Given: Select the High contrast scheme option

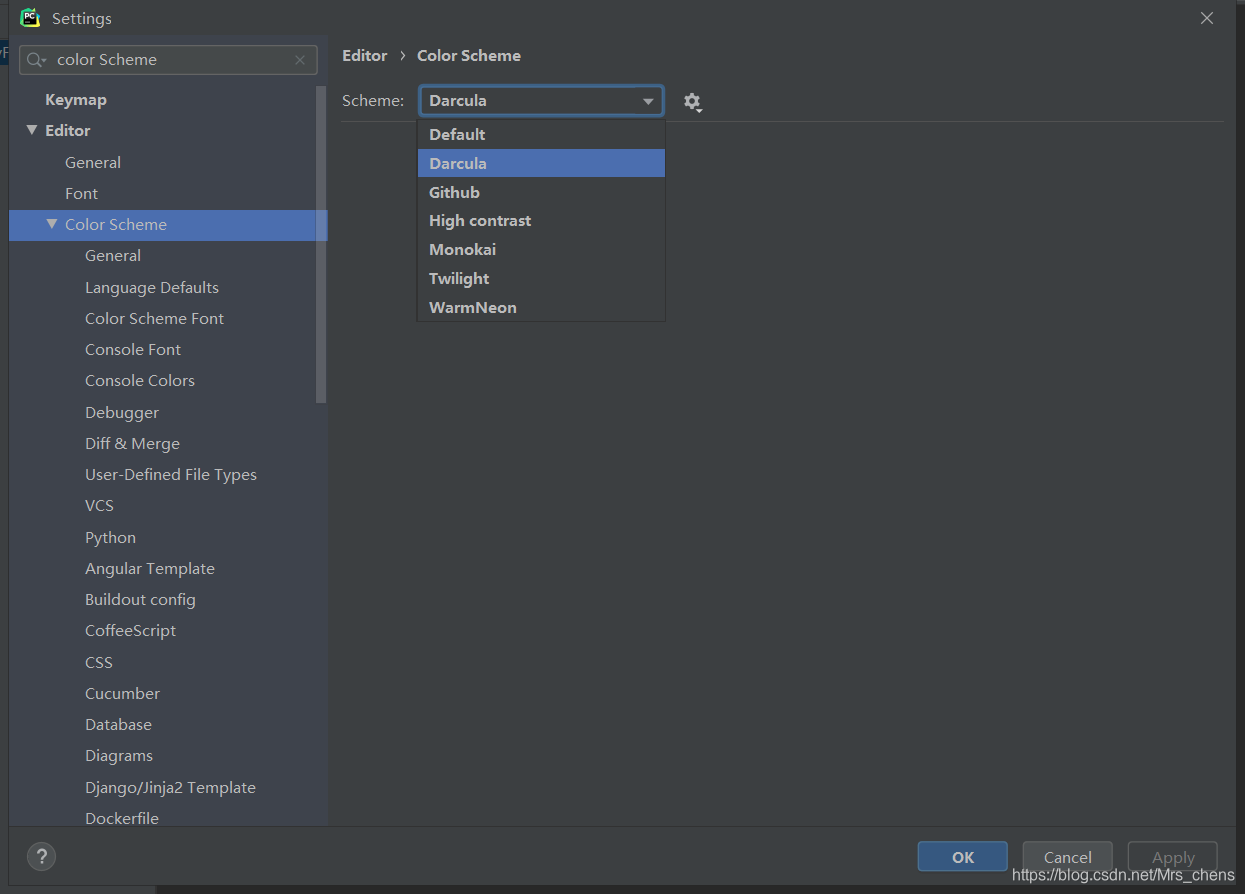Looking at the screenshot, I should [541, 221].
